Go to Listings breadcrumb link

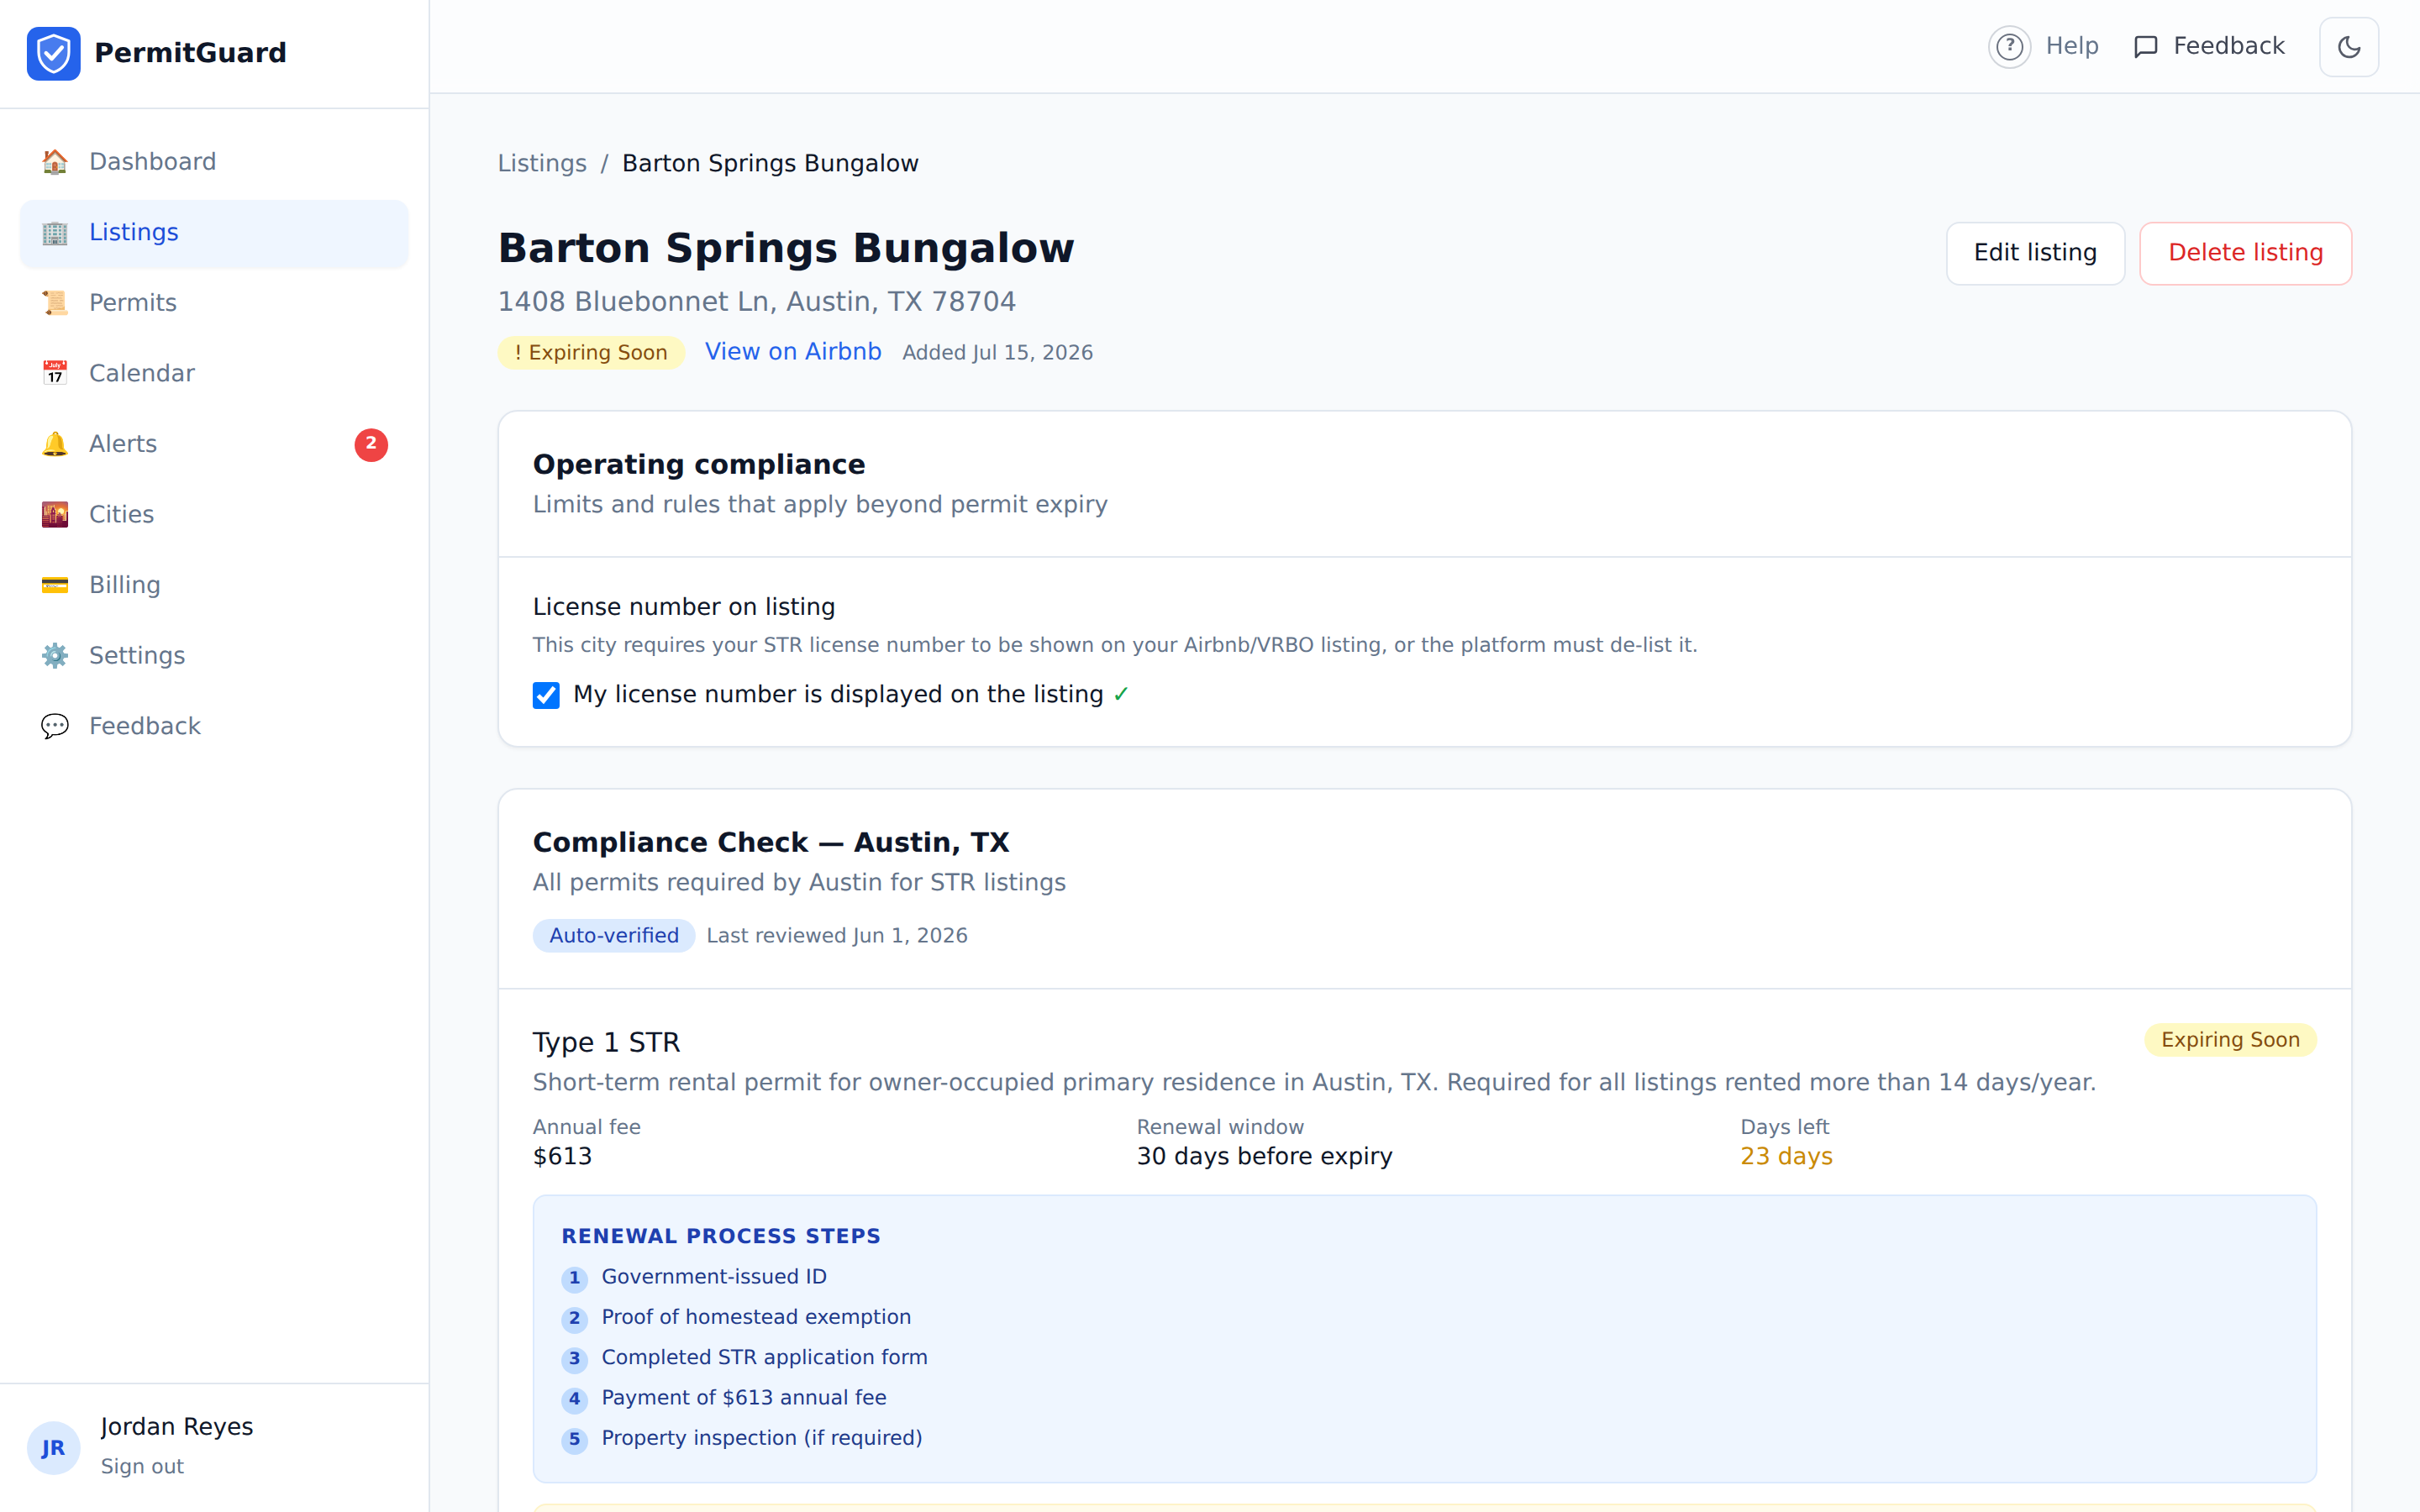[542, 163]
